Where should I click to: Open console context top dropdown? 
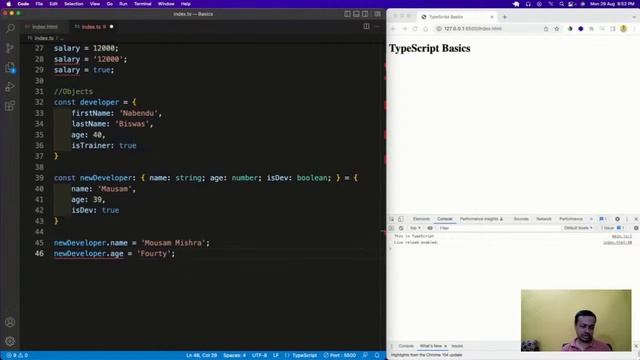(x=415, y=228)
